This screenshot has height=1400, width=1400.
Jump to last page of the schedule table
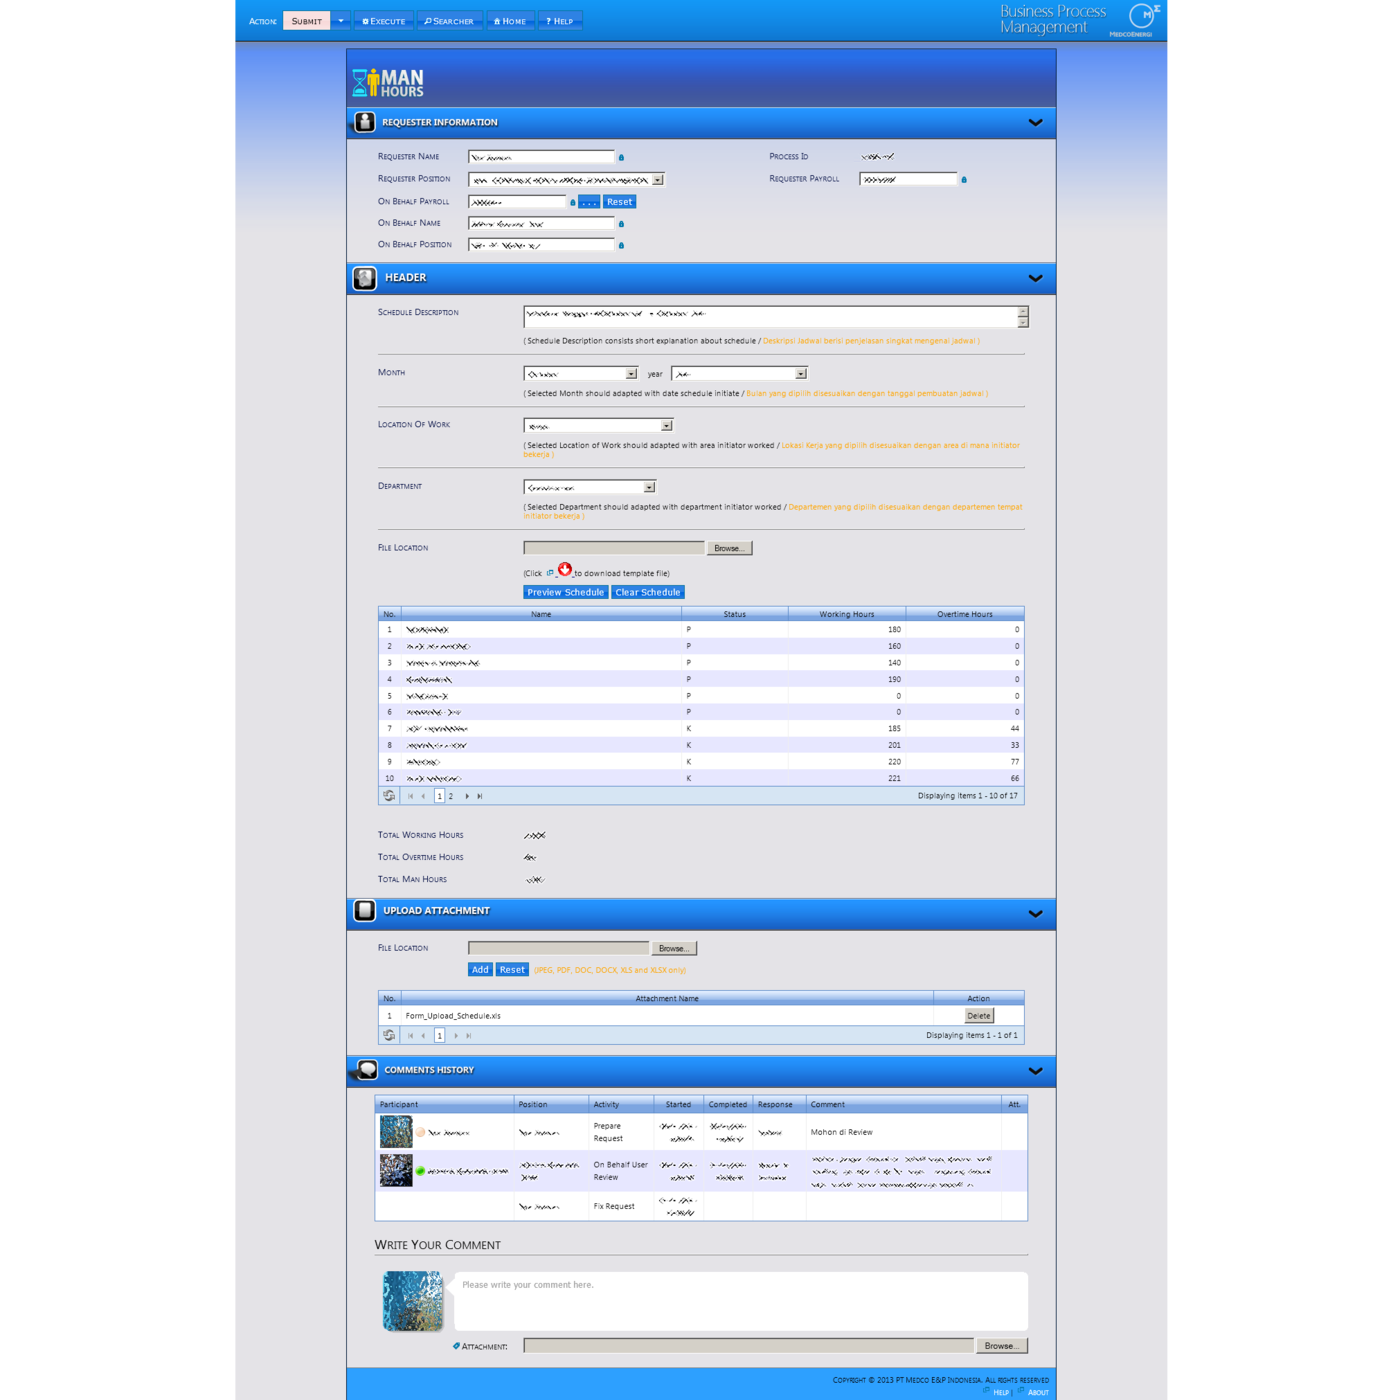[x=480, y=796]
